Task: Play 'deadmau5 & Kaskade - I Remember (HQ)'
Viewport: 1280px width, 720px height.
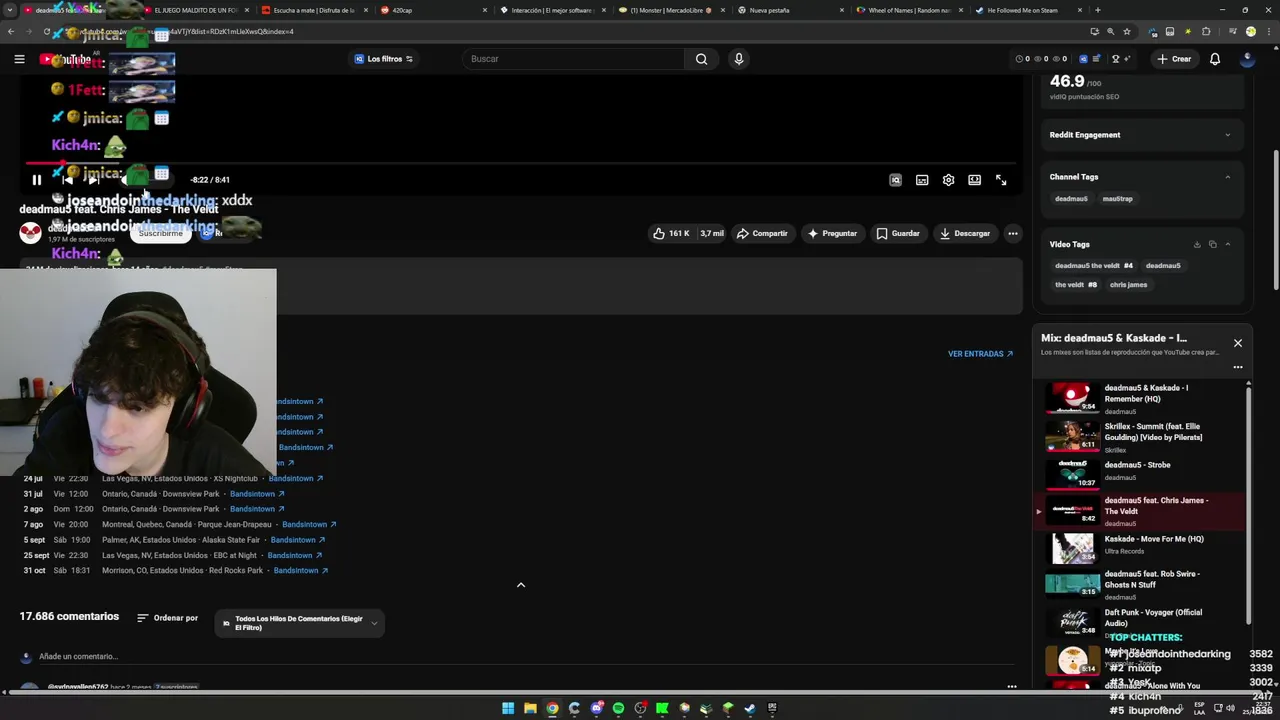Action: coord(1140,398)
